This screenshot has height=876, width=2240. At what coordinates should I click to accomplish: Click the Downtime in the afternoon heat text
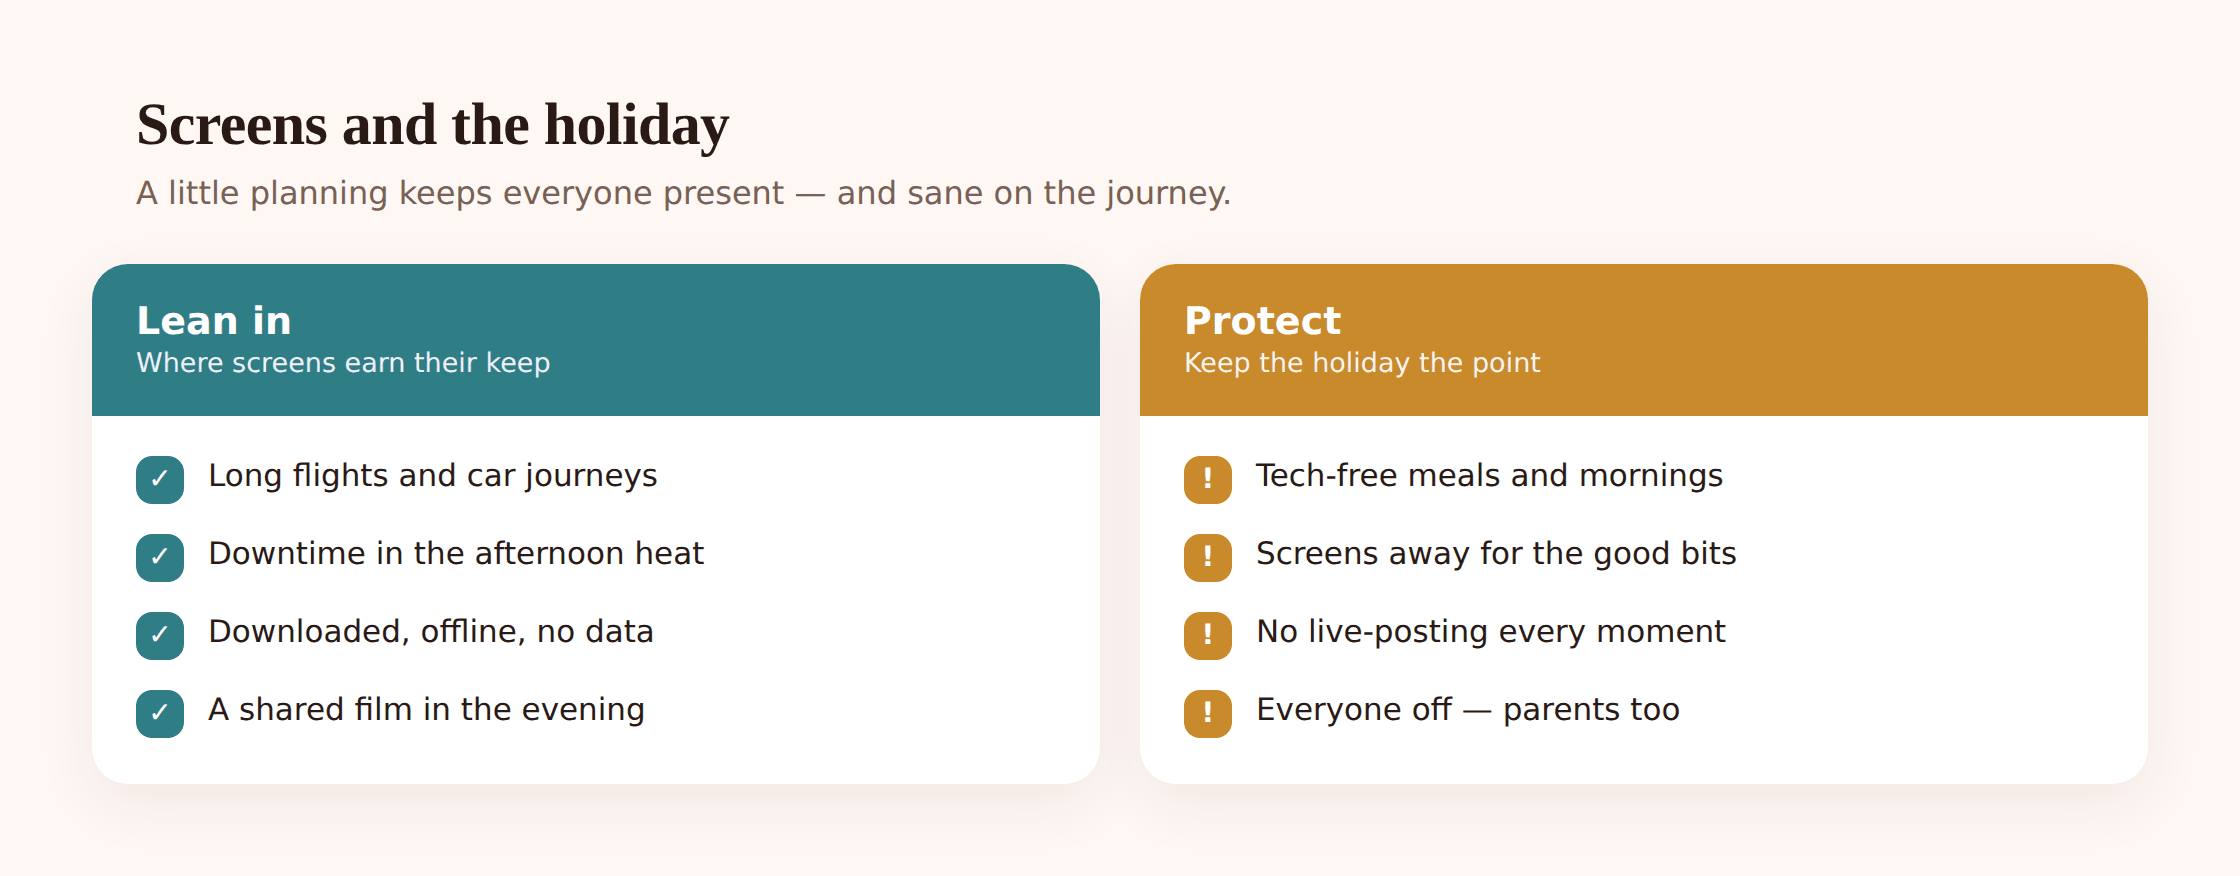456,553
